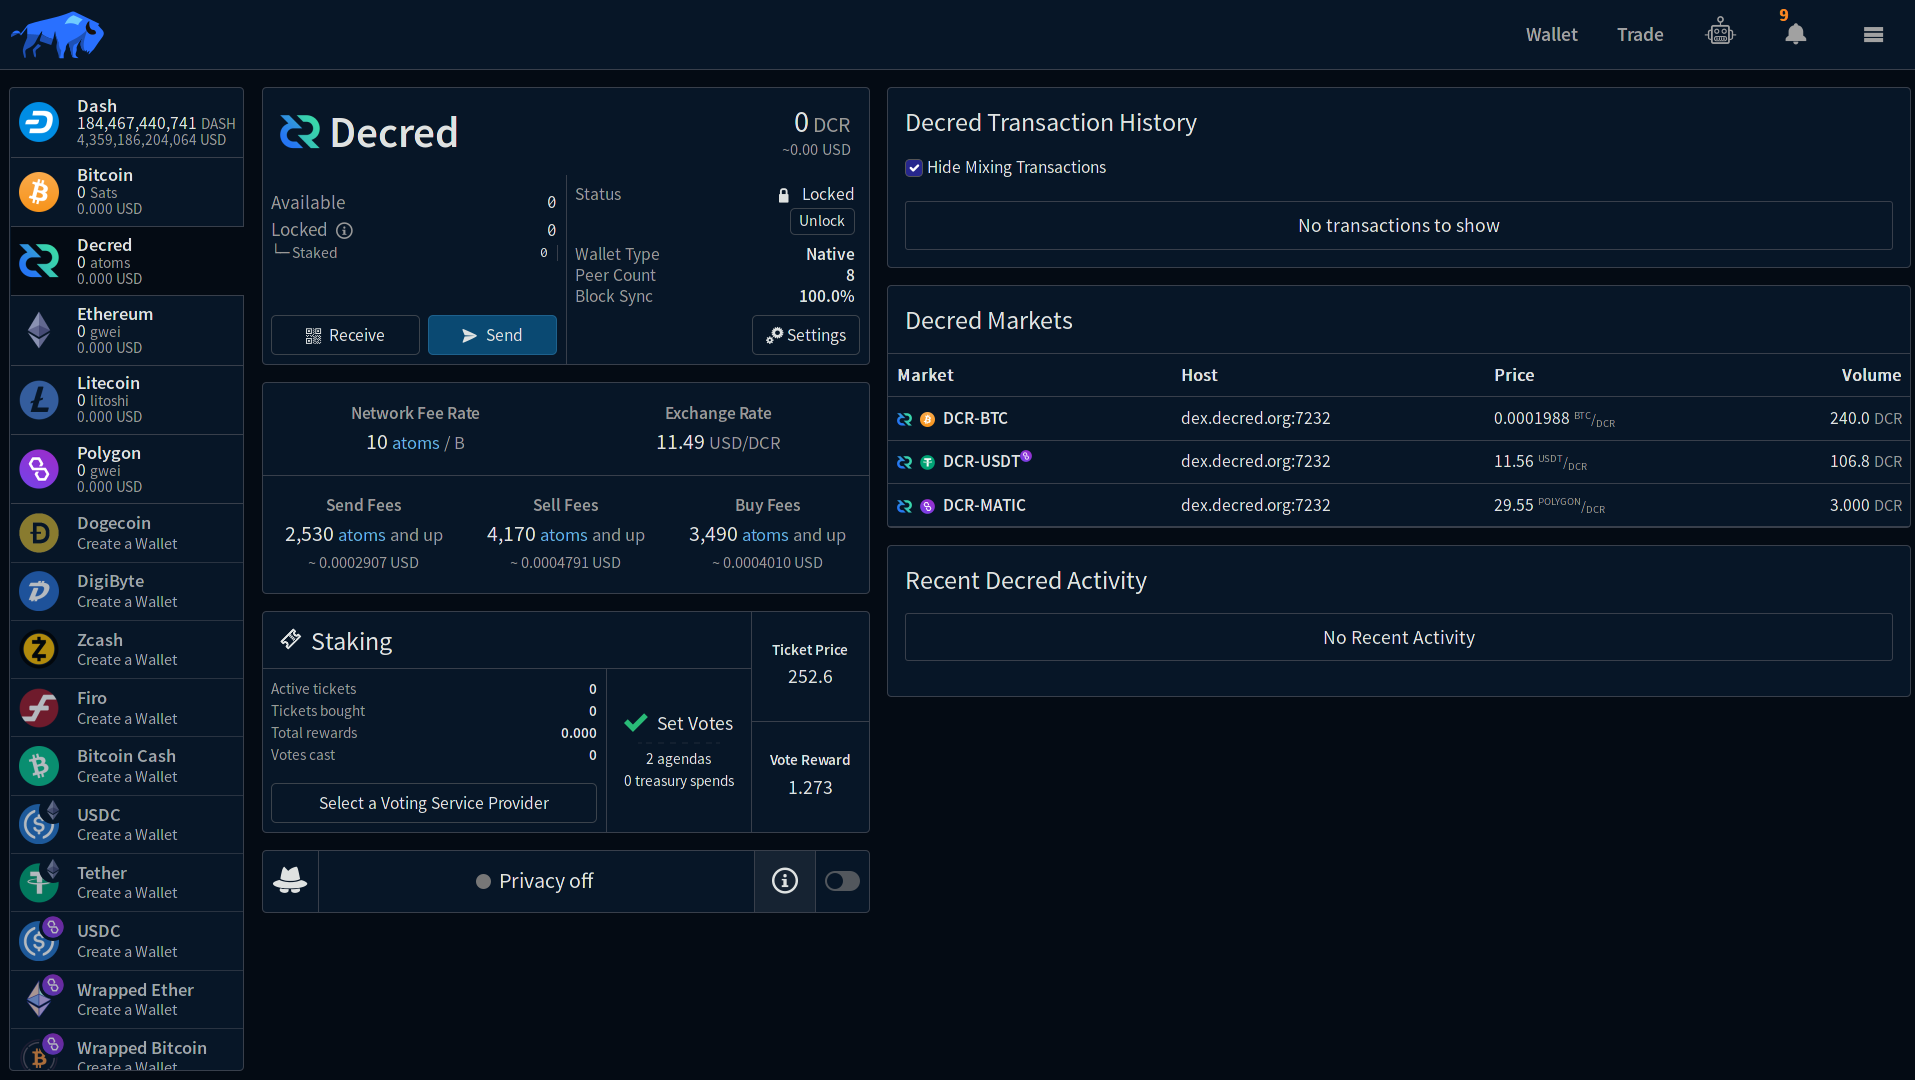Screen dimensions: 1915x1080
Task: Open Decred wallet Settings
Action: (806, 335)
